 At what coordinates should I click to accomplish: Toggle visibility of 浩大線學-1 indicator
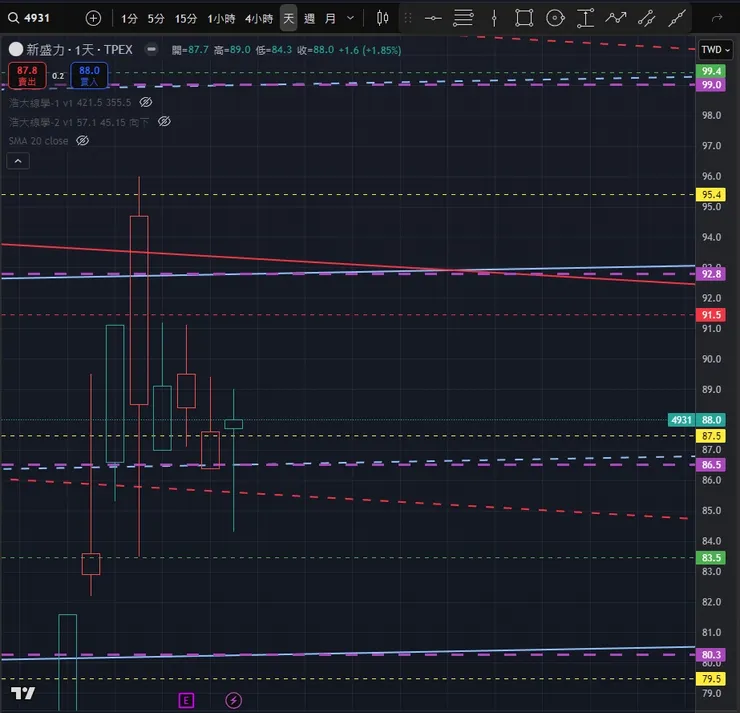[146, 102]
